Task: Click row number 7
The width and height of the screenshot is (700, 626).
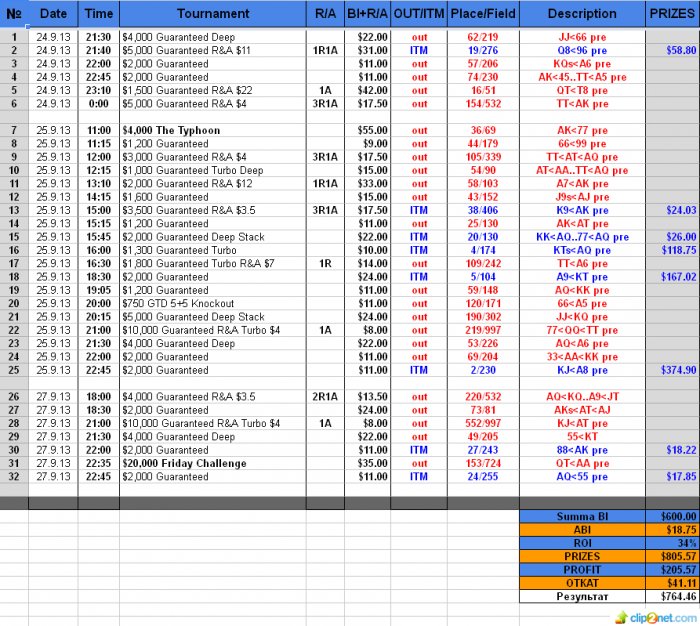Action: point(14,130)
